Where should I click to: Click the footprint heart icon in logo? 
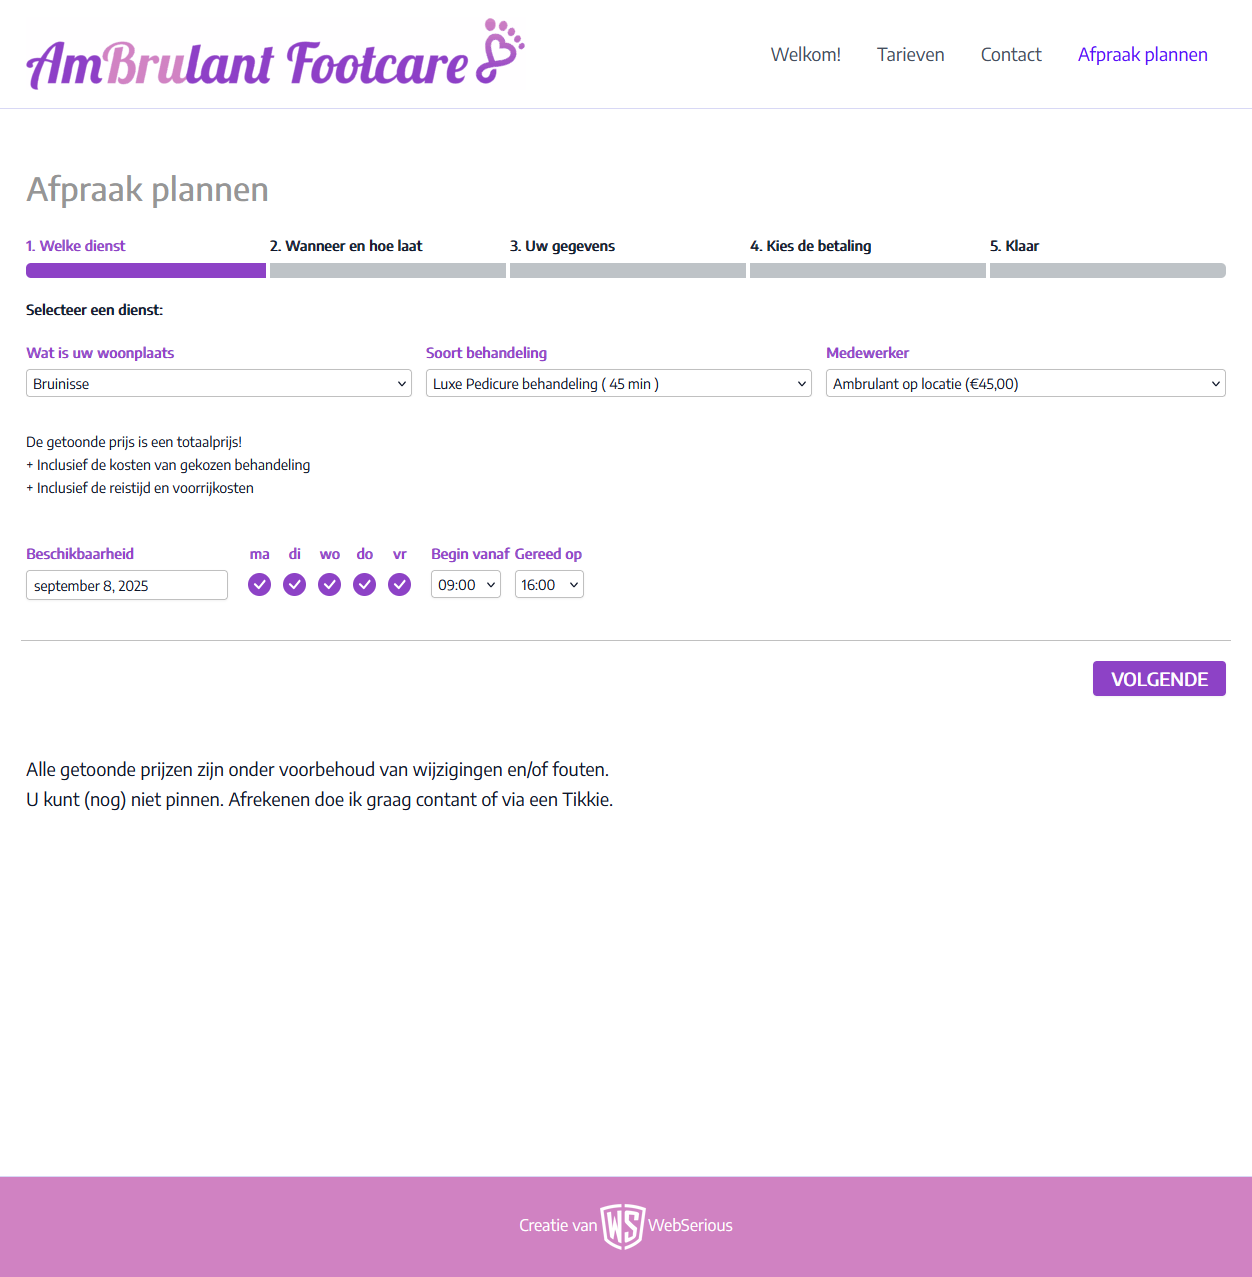[502, 51]
